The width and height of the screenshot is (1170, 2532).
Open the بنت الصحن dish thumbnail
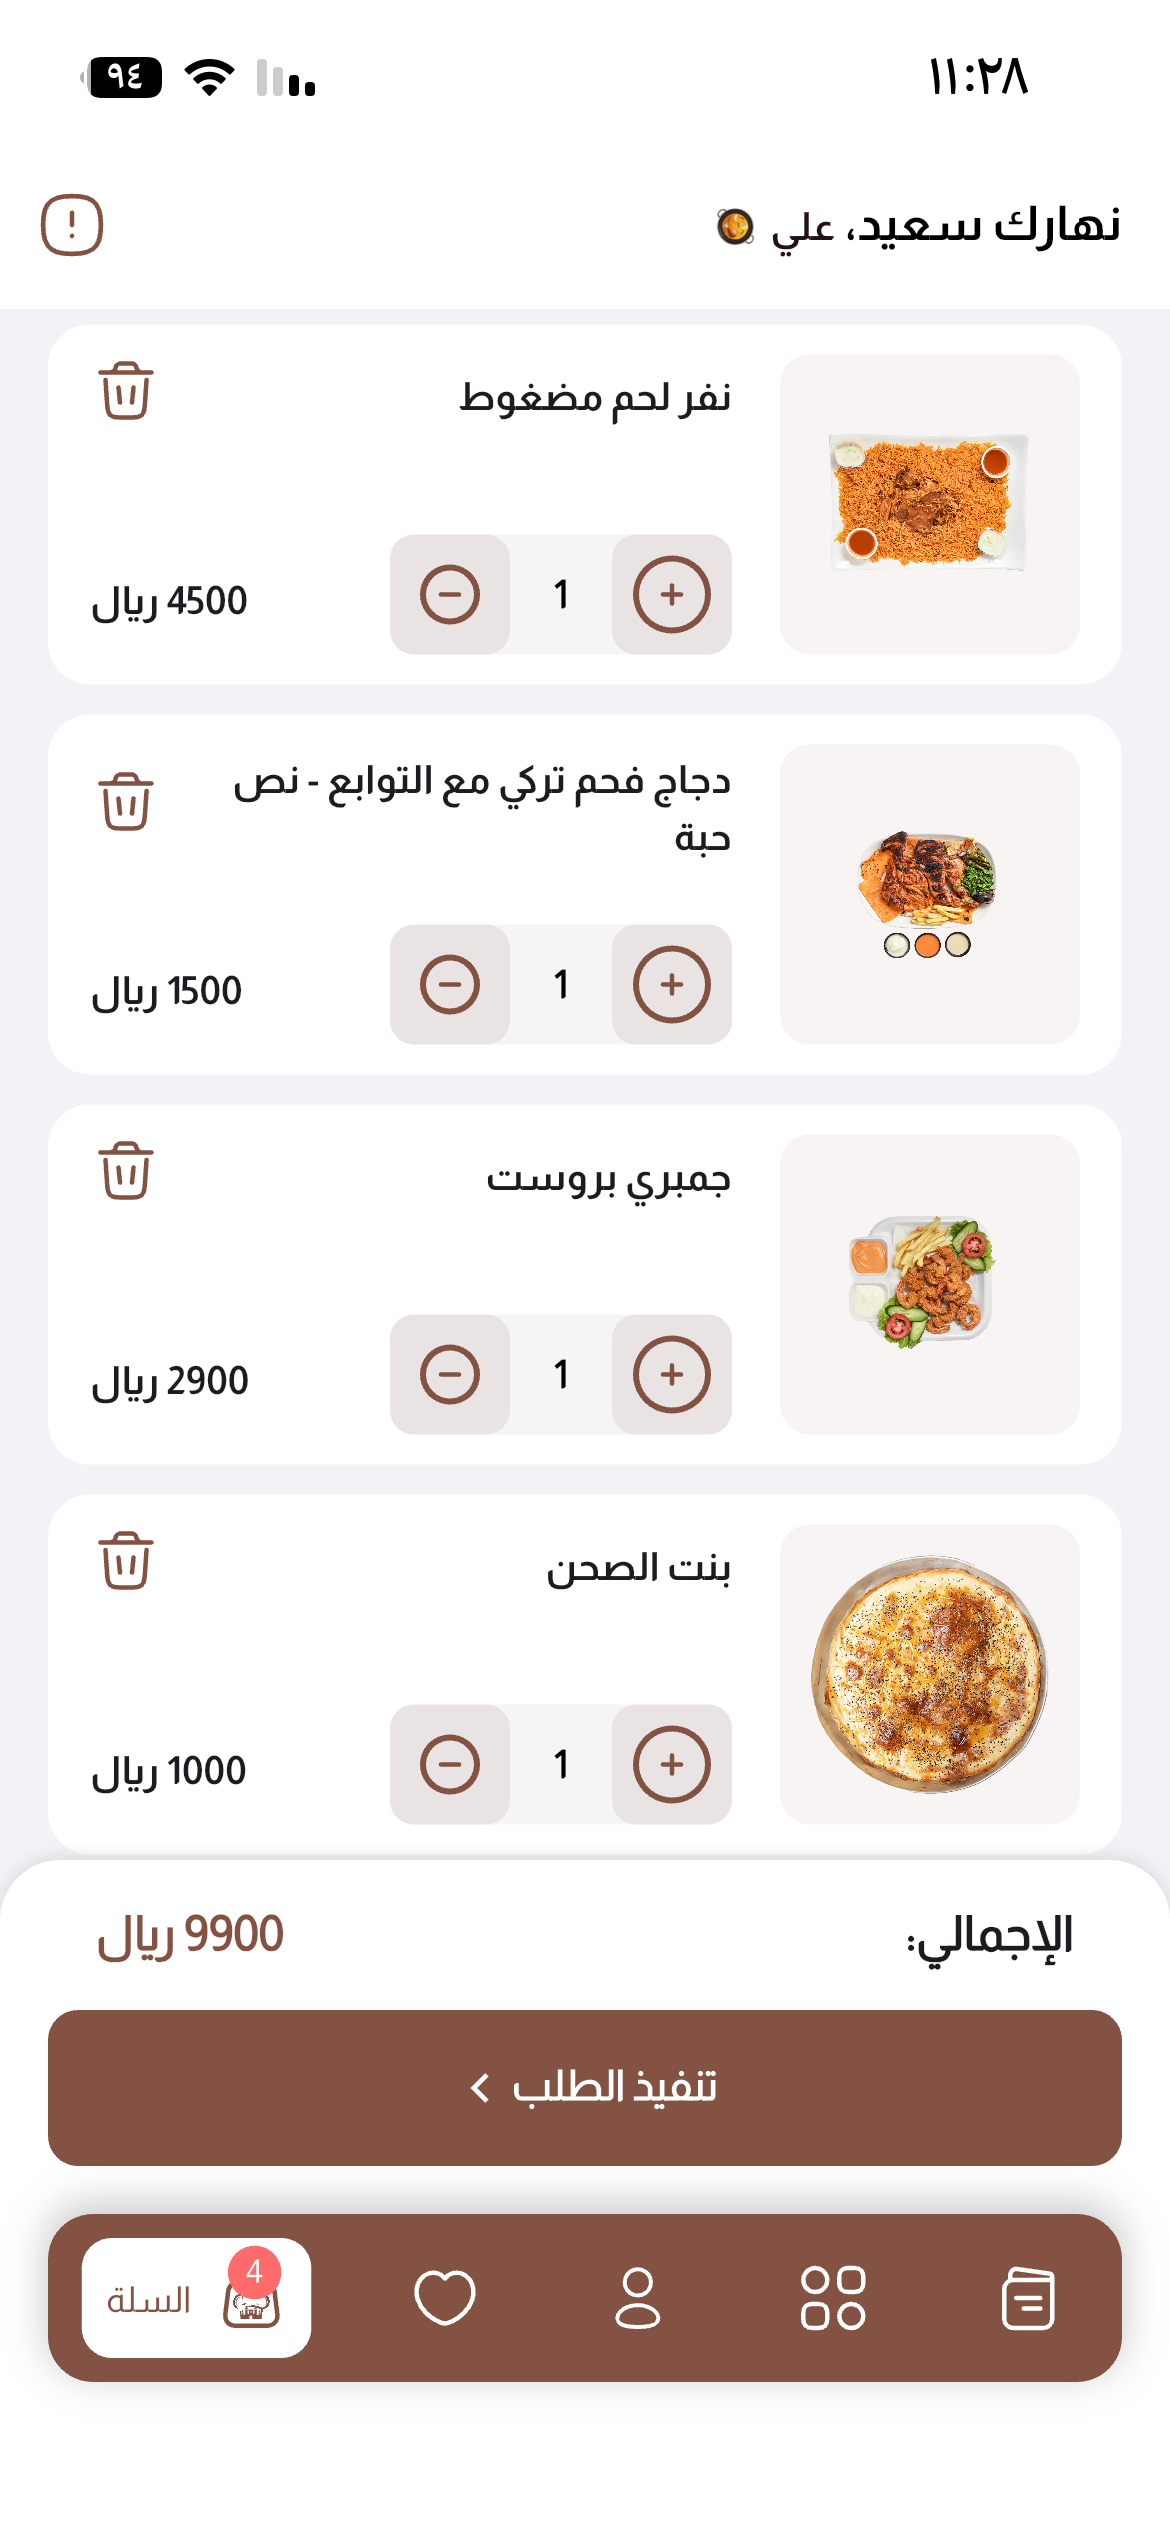929,1674
